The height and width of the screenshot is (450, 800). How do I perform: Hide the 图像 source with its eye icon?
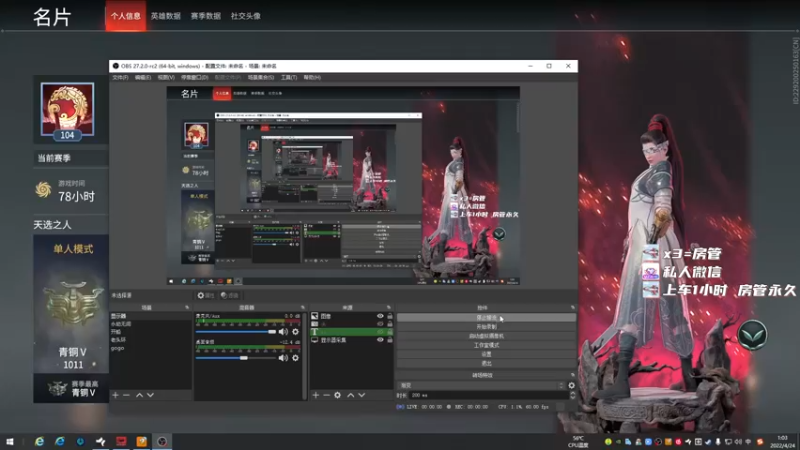pos(380,316)
